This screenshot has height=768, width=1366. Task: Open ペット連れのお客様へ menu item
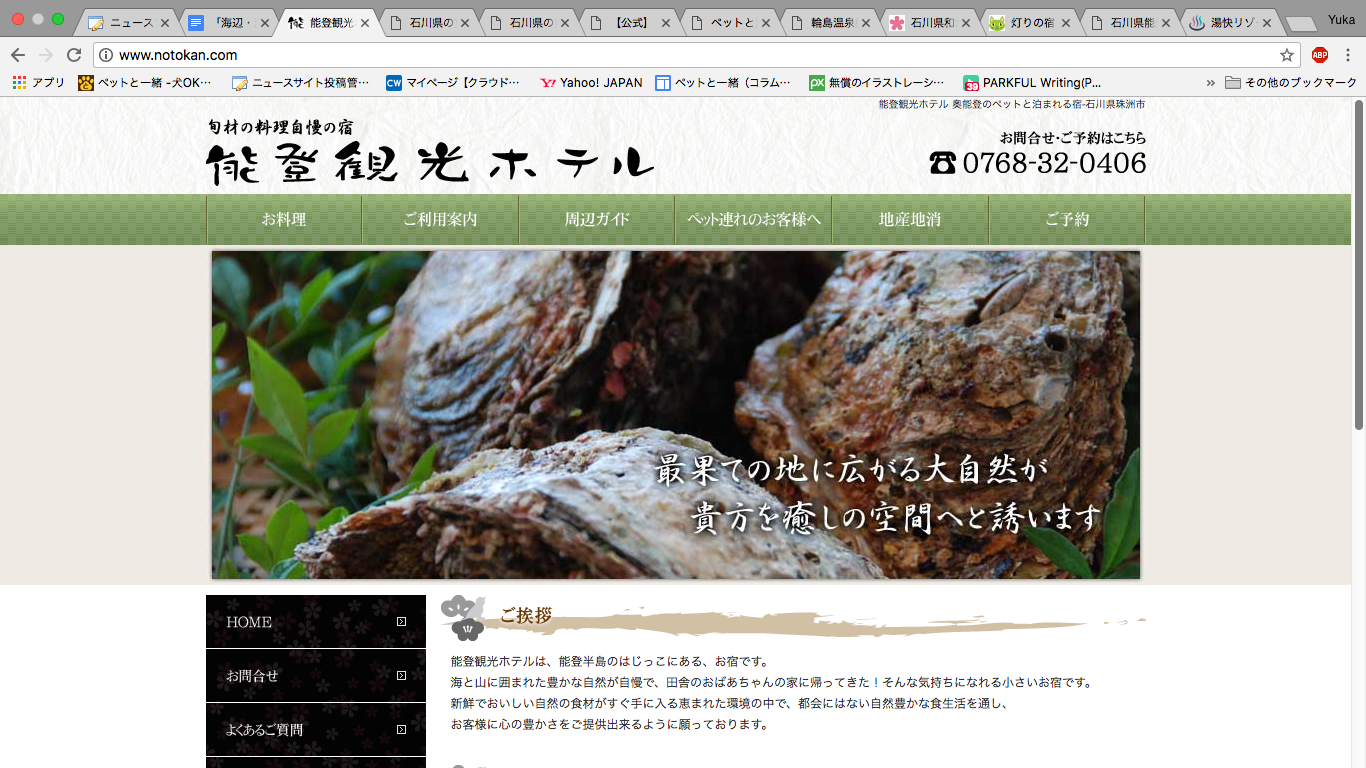(753, 219)
